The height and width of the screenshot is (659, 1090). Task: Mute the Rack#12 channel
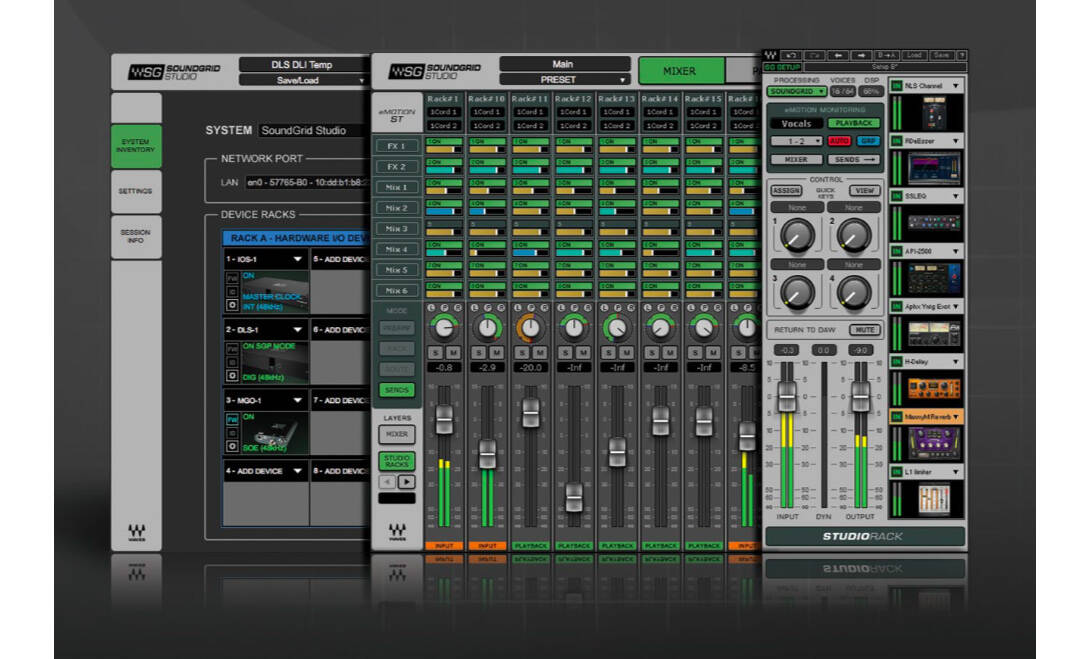585,352
